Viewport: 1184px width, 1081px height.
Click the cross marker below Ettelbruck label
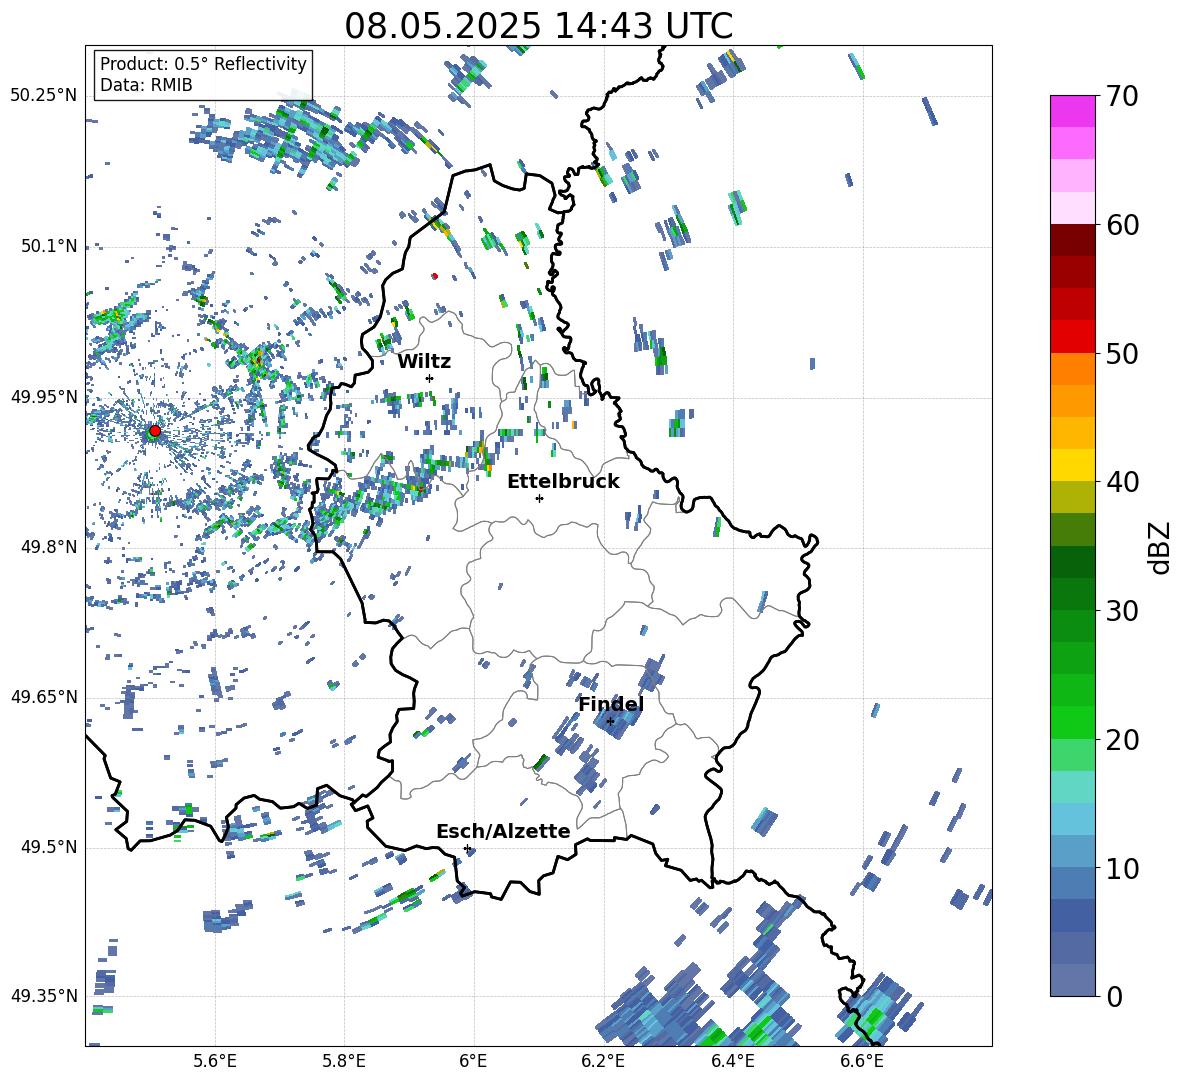539,498
